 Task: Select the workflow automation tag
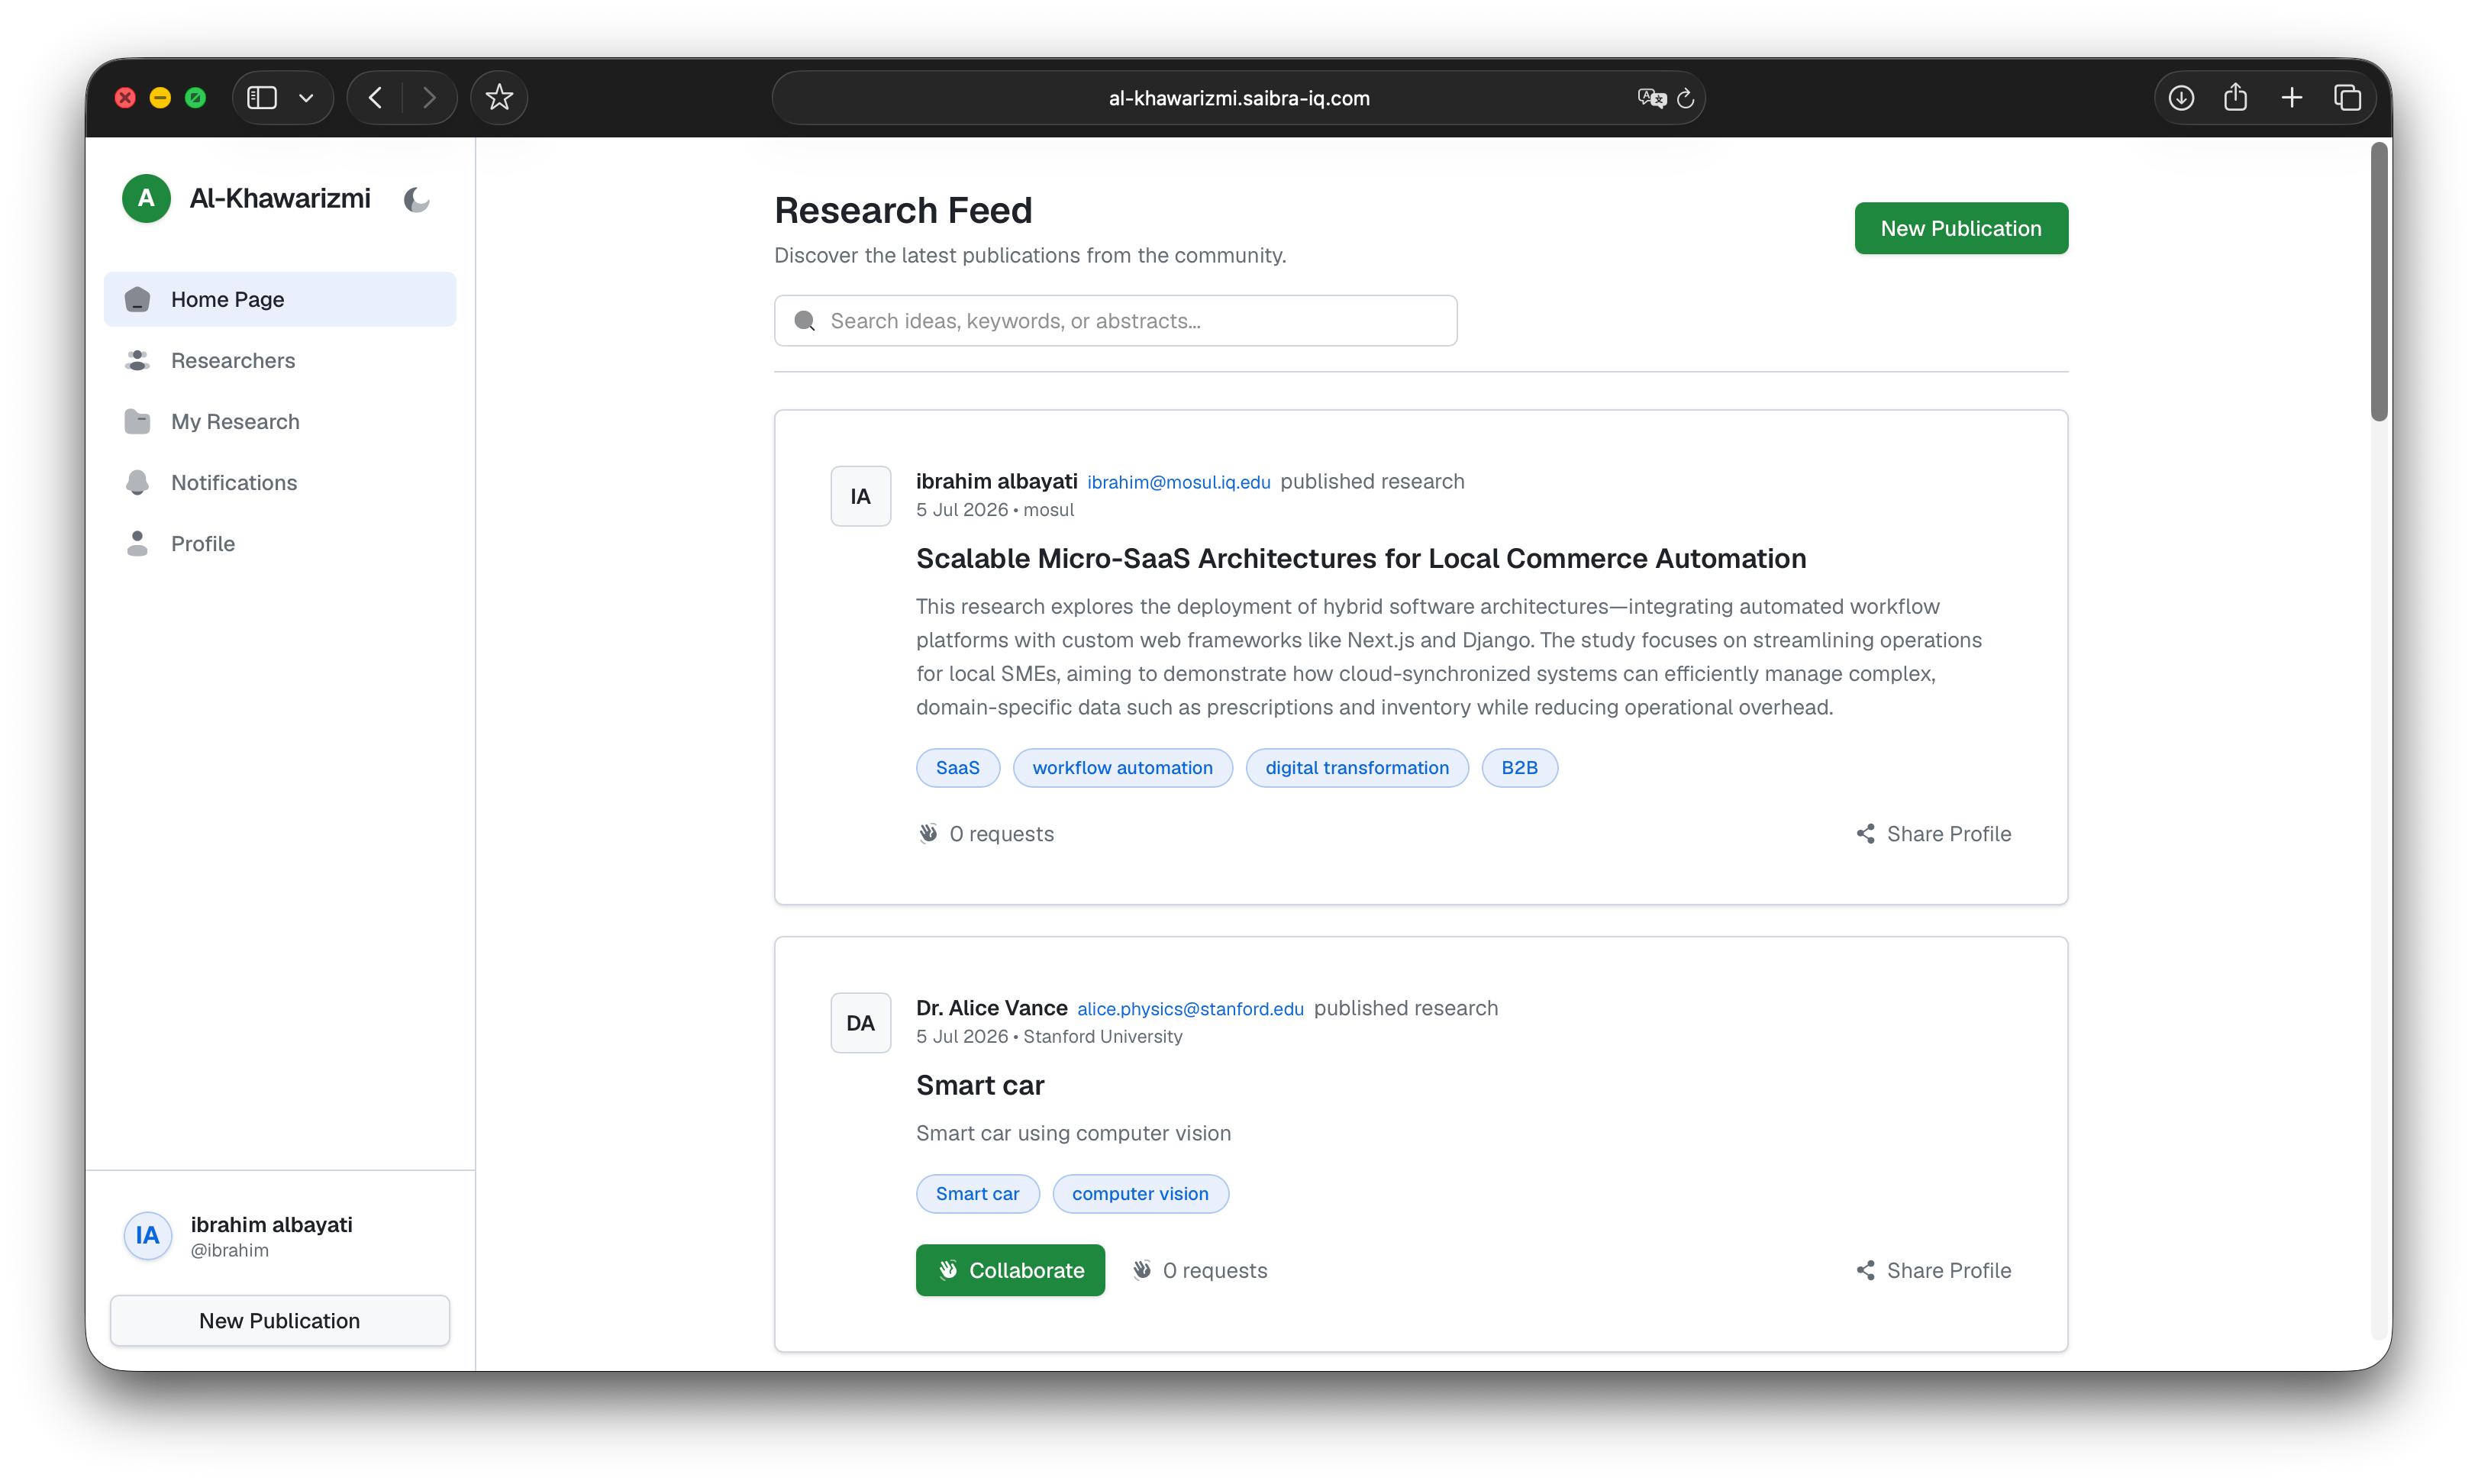1122,767
